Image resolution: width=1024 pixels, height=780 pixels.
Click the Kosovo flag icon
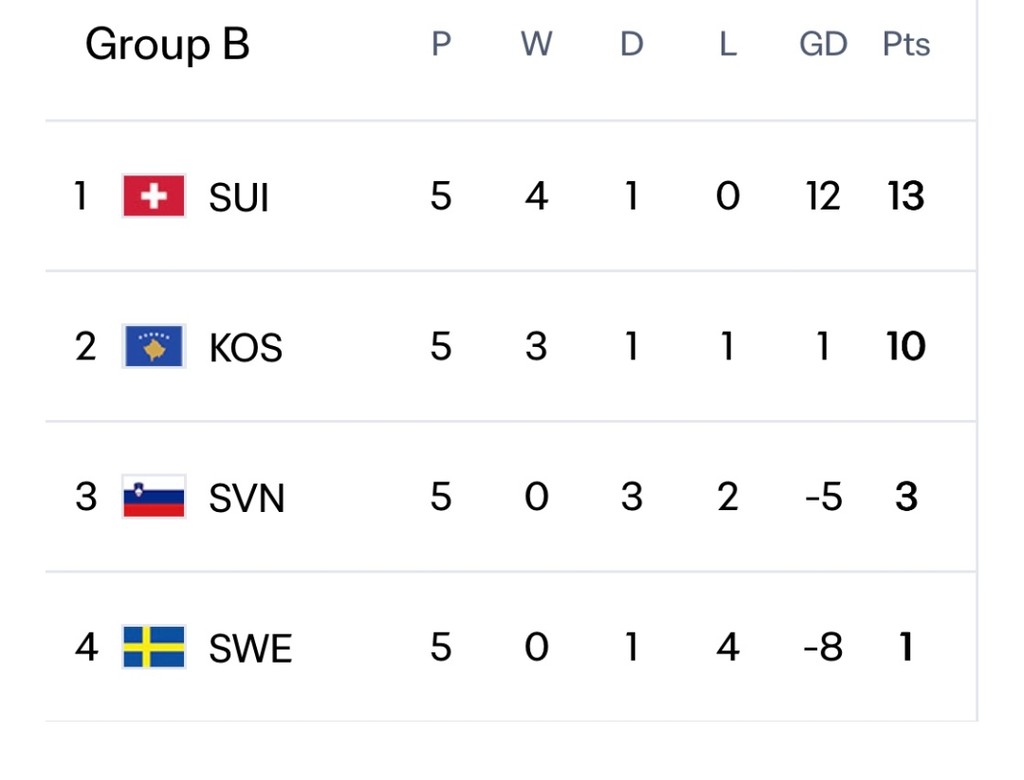154,346
